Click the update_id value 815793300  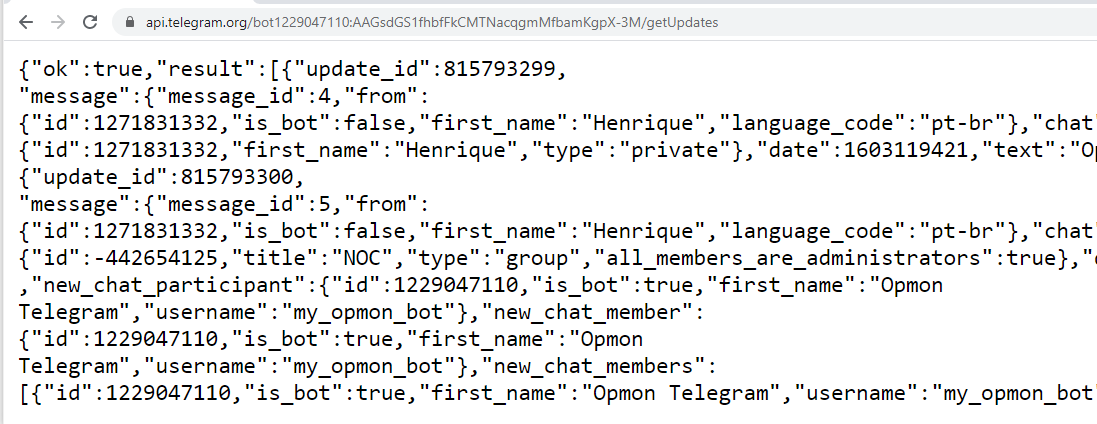242,179
